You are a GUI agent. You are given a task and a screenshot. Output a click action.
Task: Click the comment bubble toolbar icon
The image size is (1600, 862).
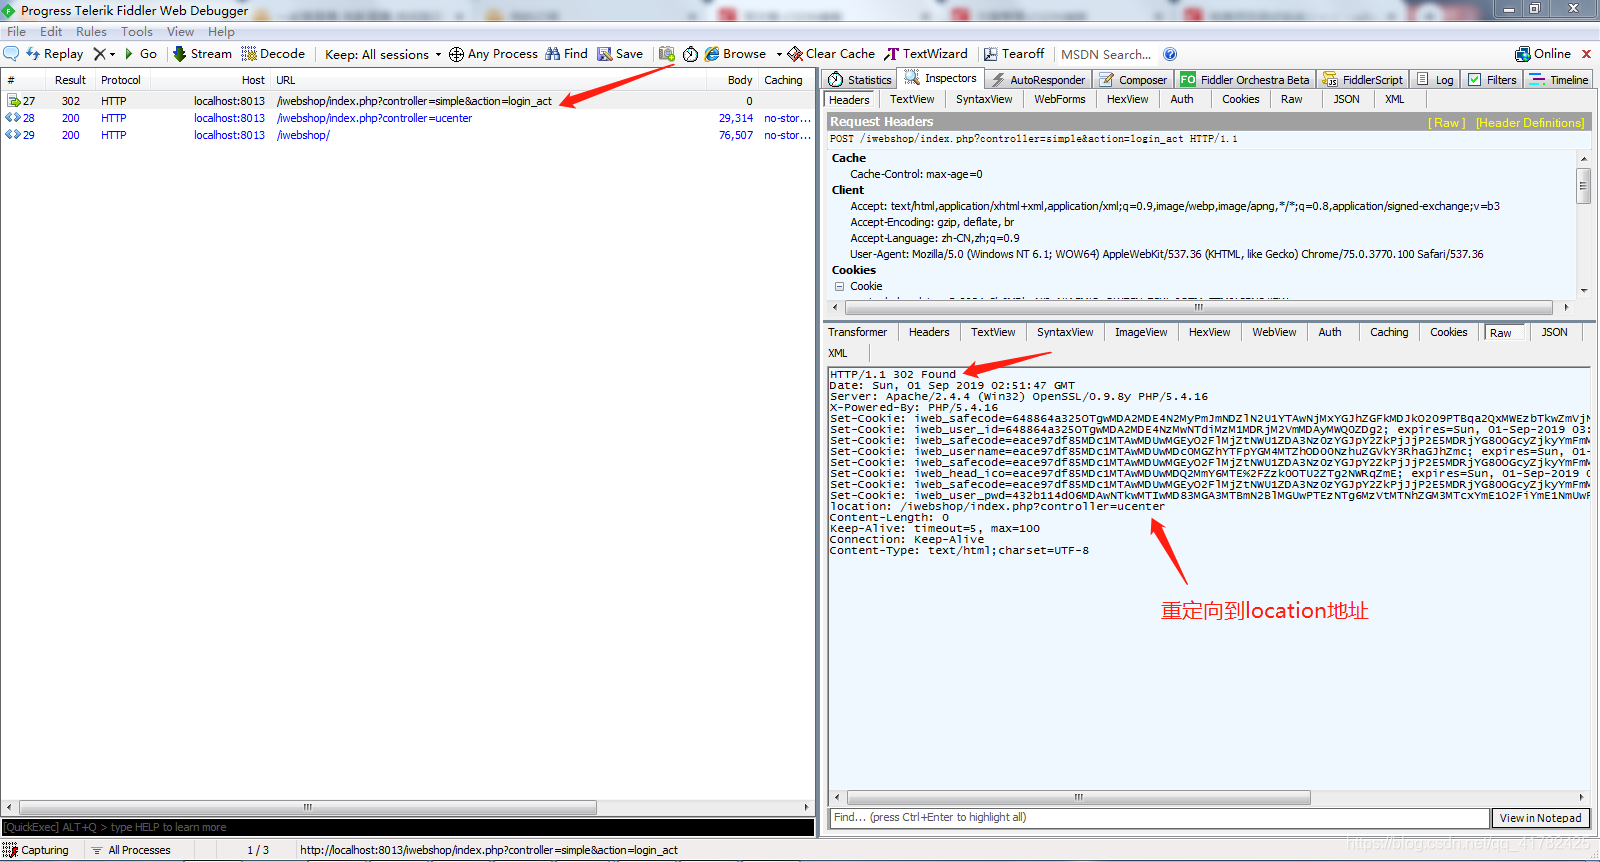click(x=11, y=54)
